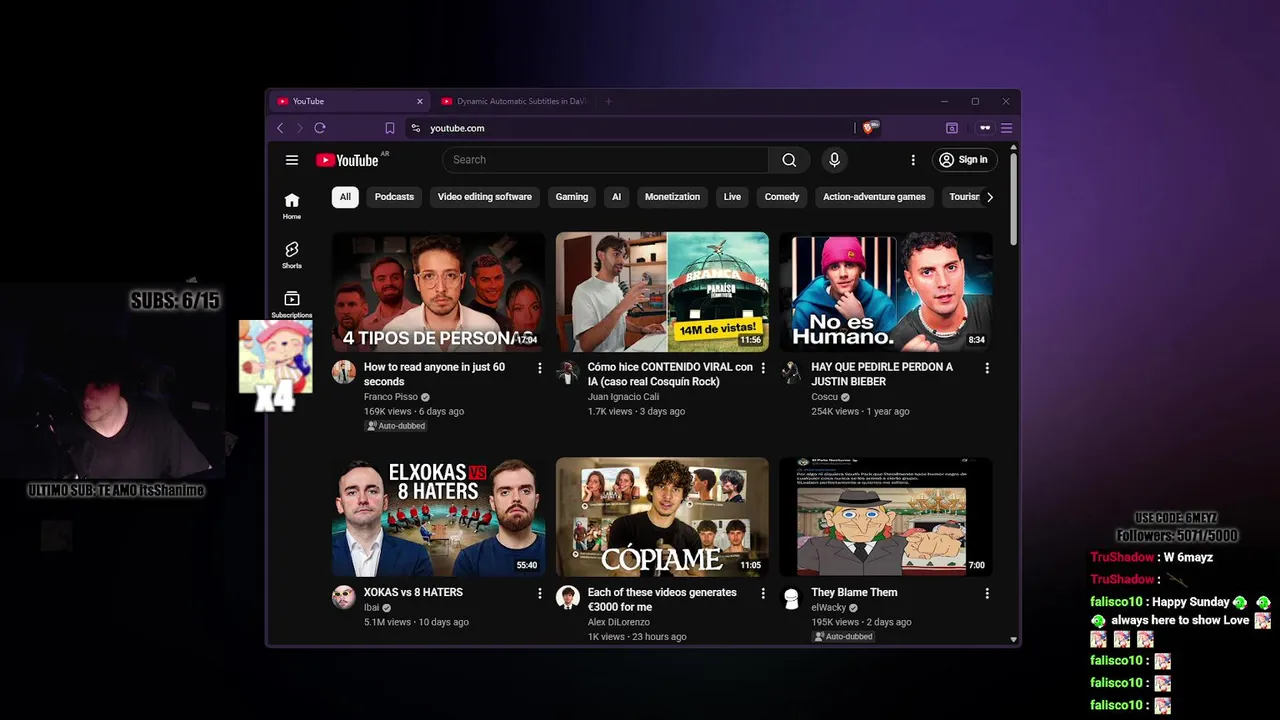Open Subscriptions in the sidebar
This screenshot has height=720, width=1280.
pyautogui.click(x=292, y=305)
